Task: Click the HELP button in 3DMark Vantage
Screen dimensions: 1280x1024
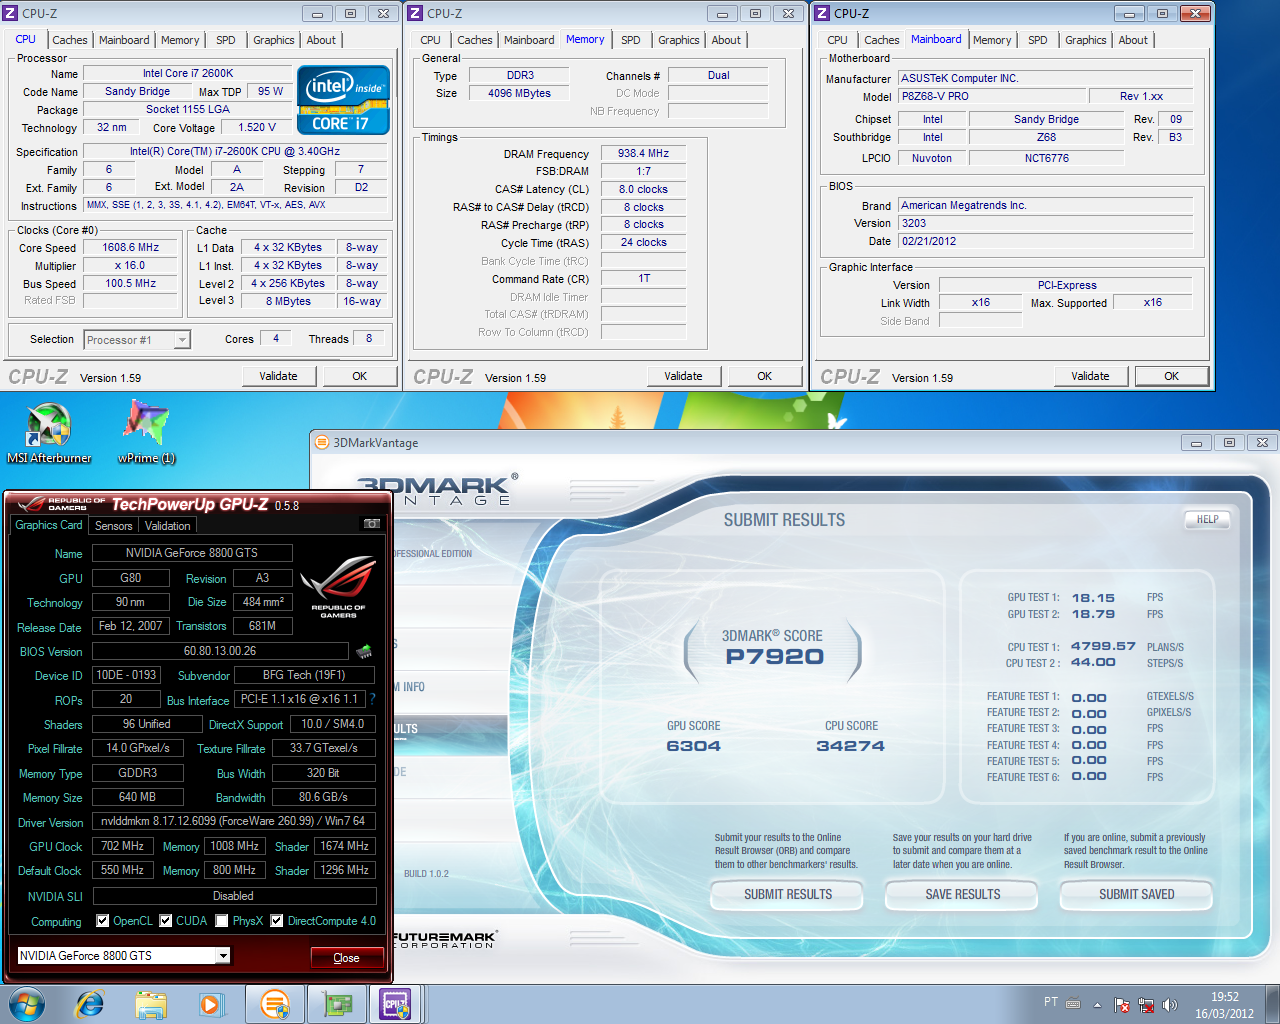Action: click(1208, 519)
